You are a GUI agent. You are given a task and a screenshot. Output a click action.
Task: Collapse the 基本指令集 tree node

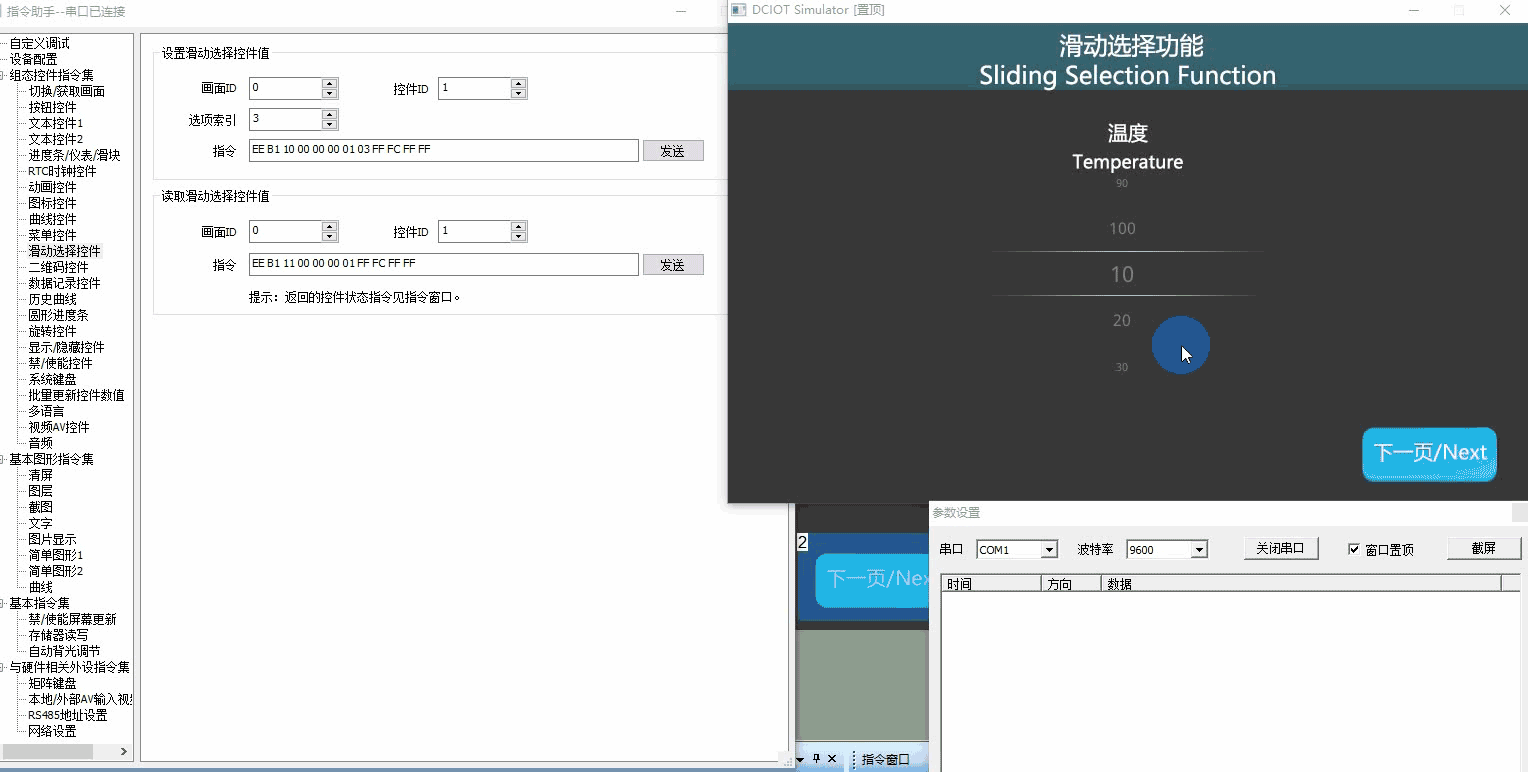click(3, 603)
